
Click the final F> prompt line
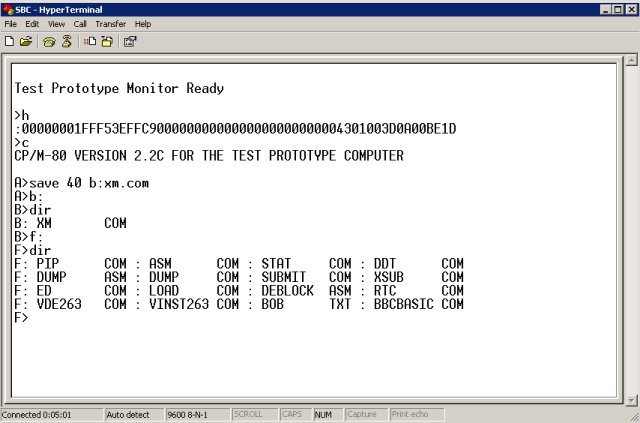pos(21,317)
